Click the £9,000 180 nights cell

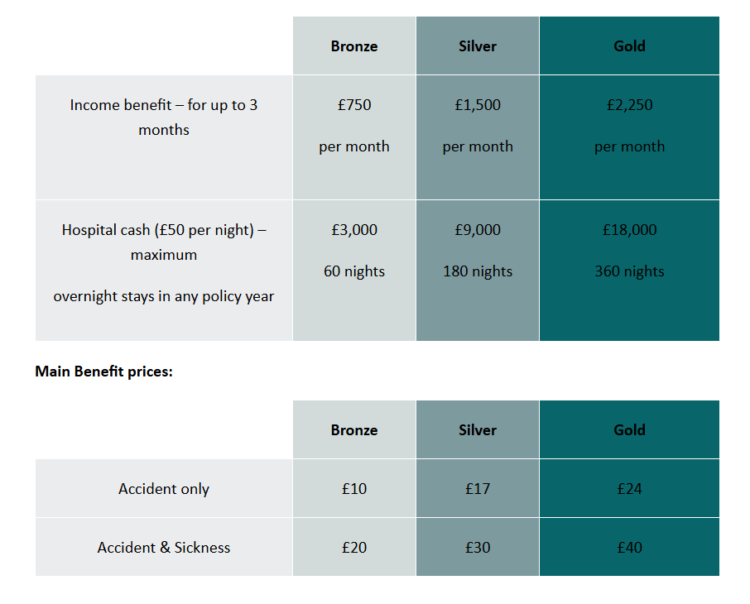[477, 250]
